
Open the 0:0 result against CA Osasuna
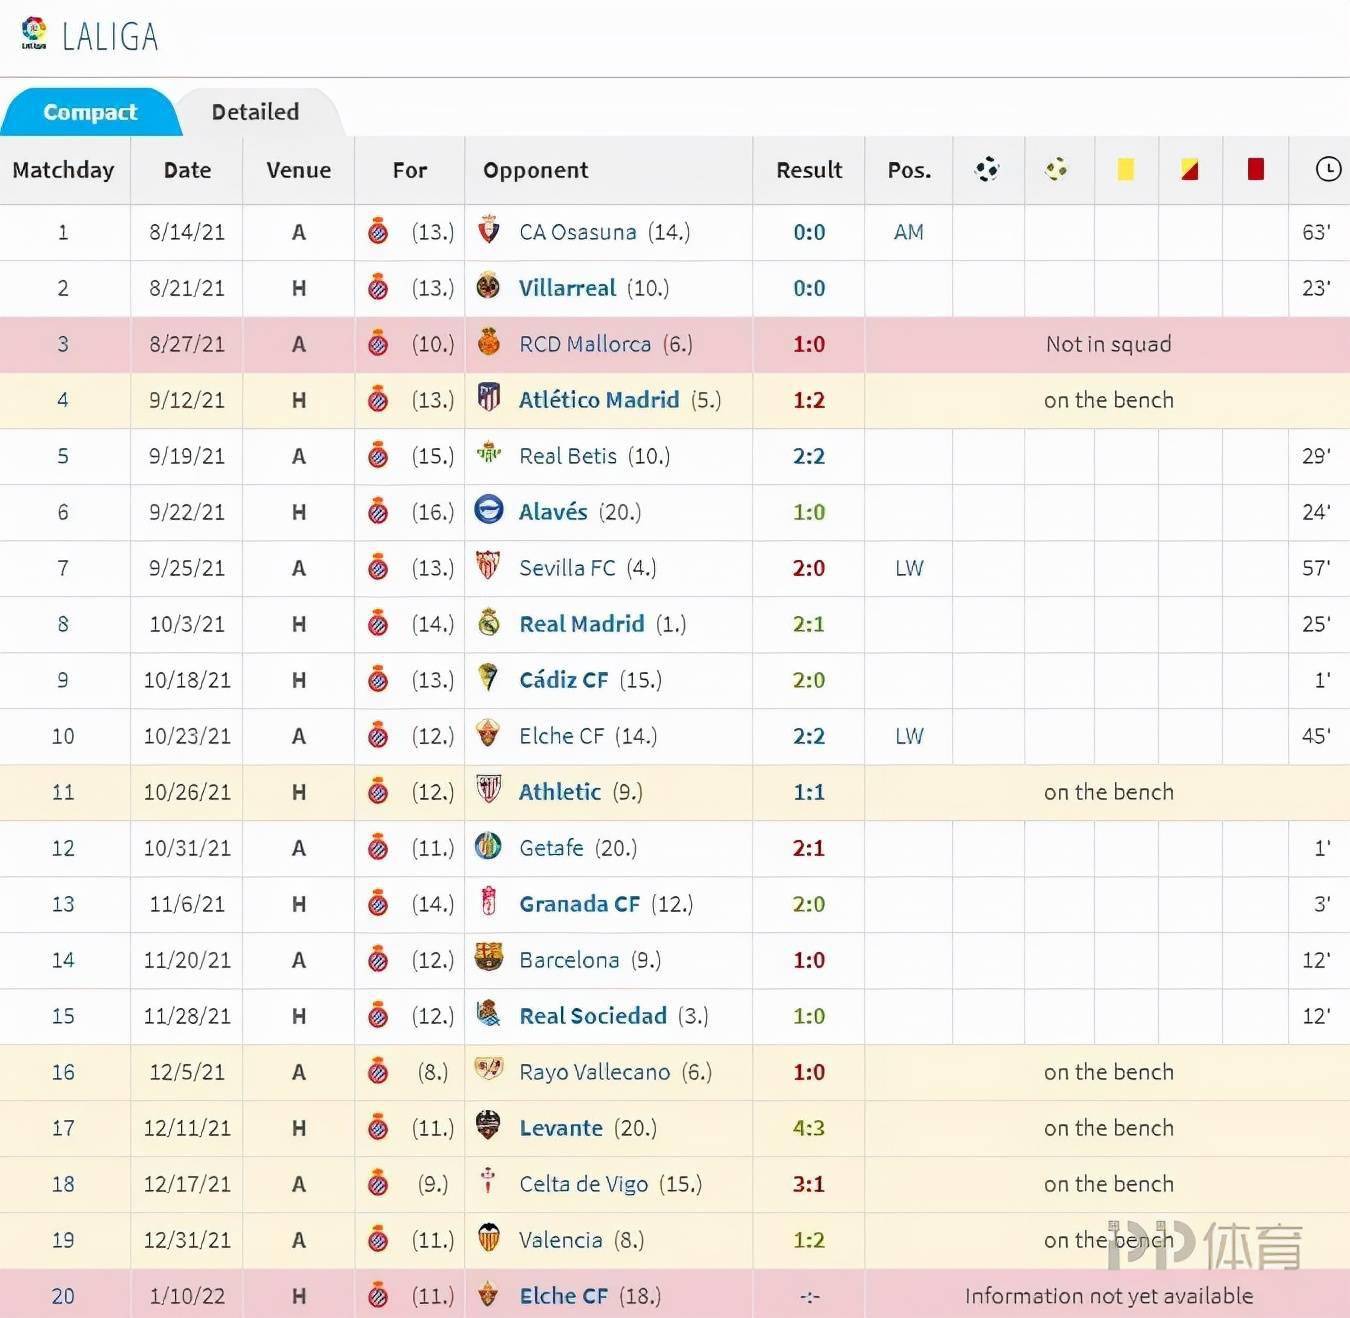click(809, 232)
